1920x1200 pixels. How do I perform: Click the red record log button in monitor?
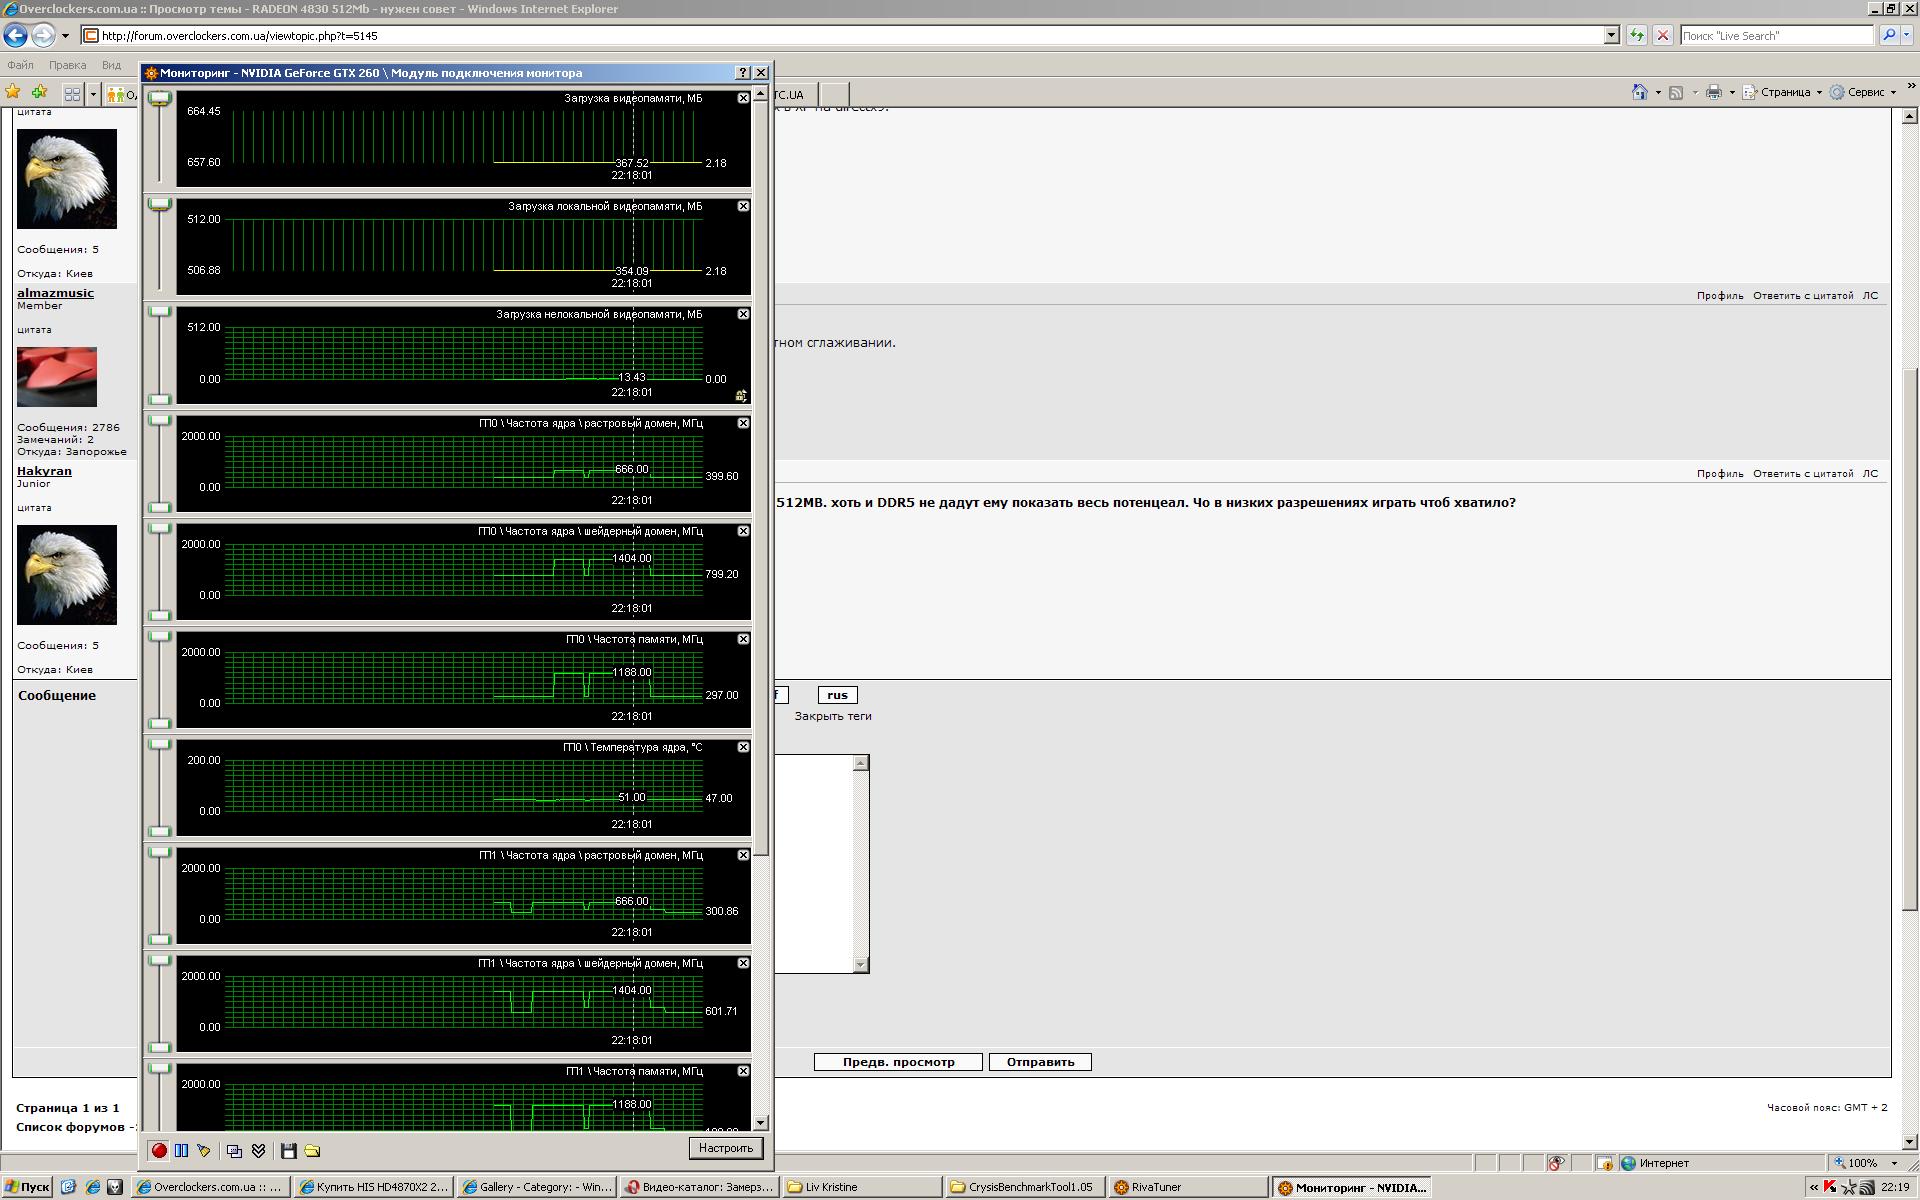[159, 1150]
